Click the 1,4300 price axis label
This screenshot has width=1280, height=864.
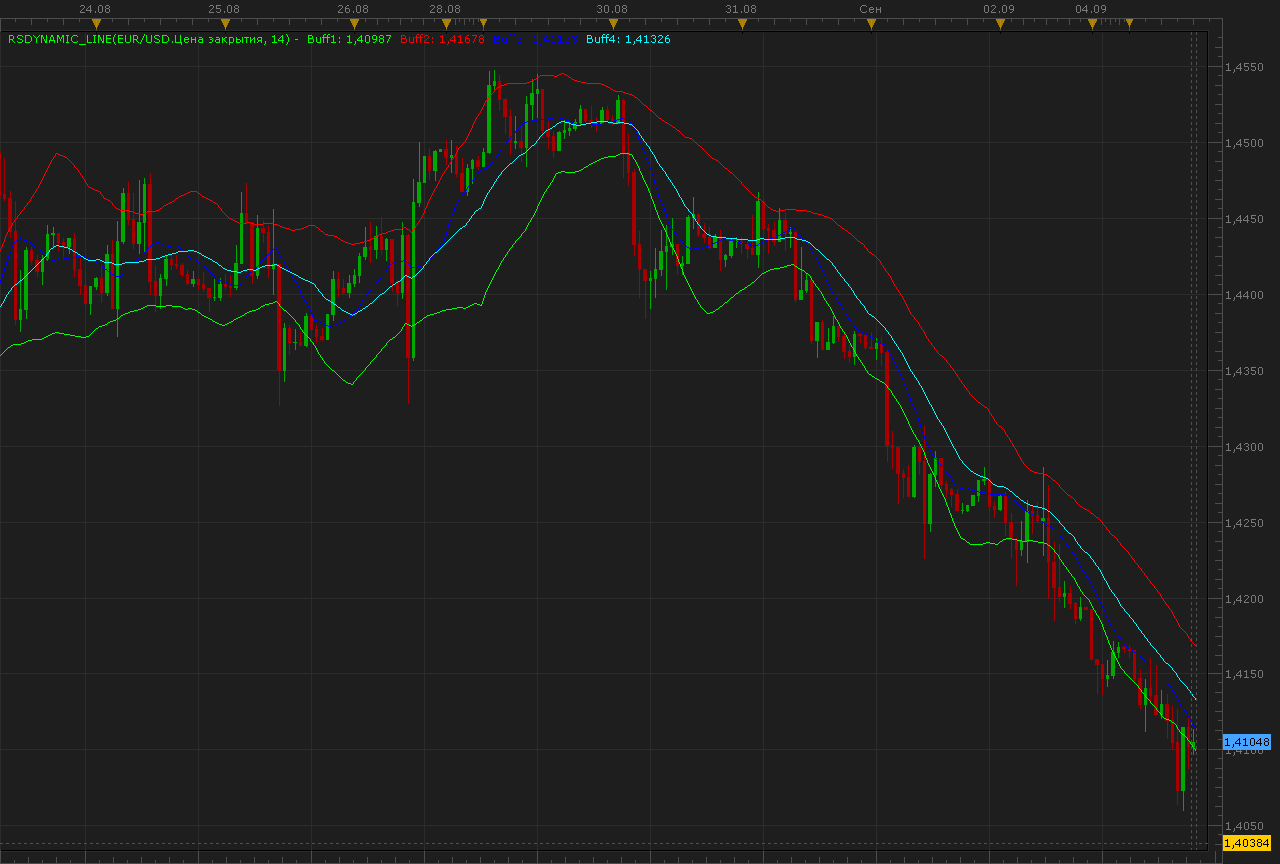coord(1244,447)
